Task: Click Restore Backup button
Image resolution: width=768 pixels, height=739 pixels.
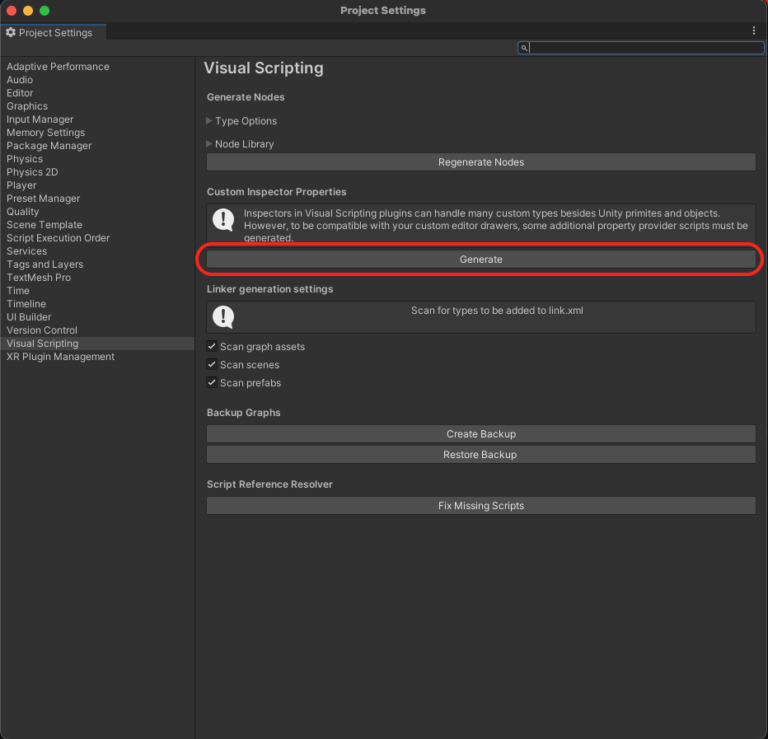Action: [481, 455]
